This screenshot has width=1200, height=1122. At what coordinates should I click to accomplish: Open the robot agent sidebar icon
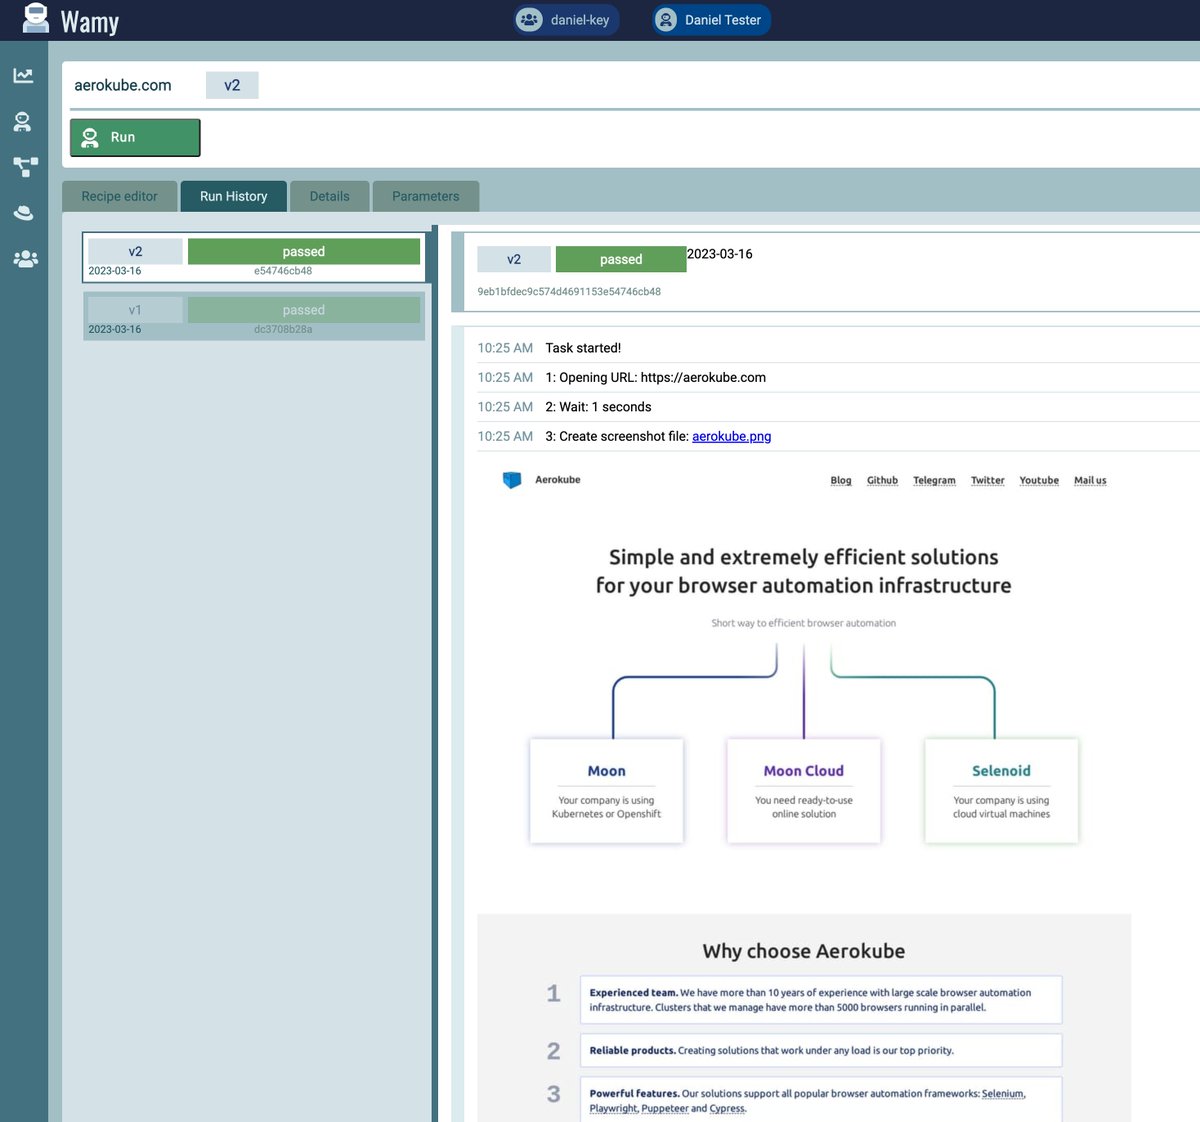22,122
